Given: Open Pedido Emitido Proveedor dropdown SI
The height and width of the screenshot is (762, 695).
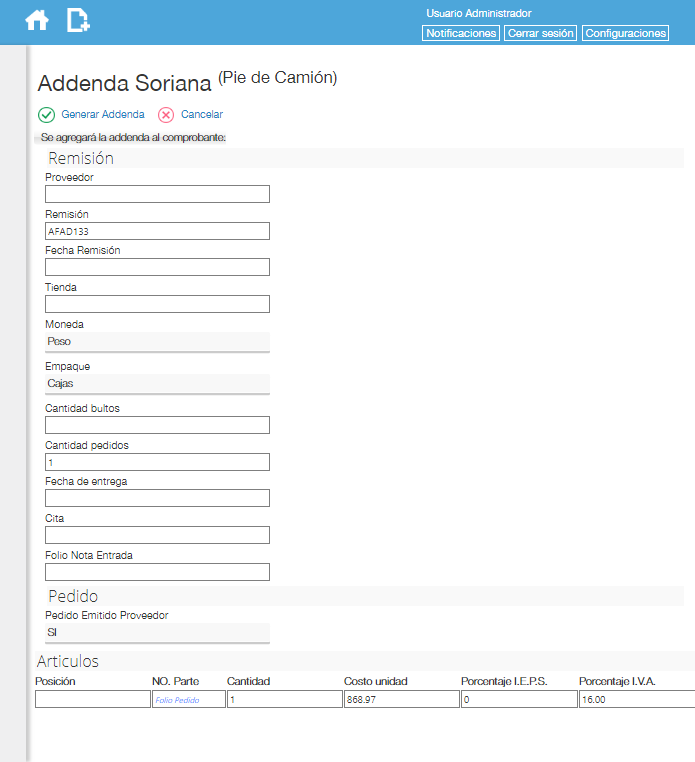Looking at the screenshot, I should coord(157,633).
